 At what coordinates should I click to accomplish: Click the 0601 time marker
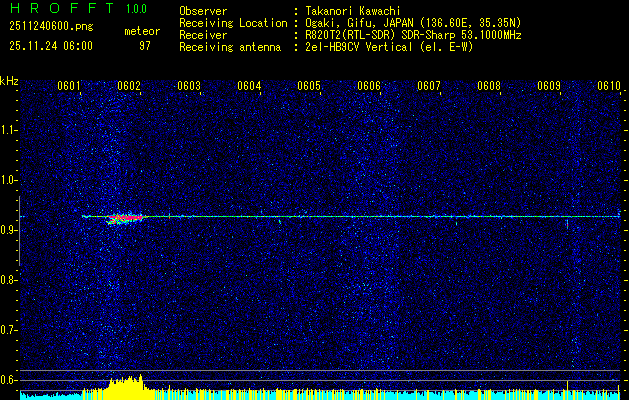coord(69,86)
